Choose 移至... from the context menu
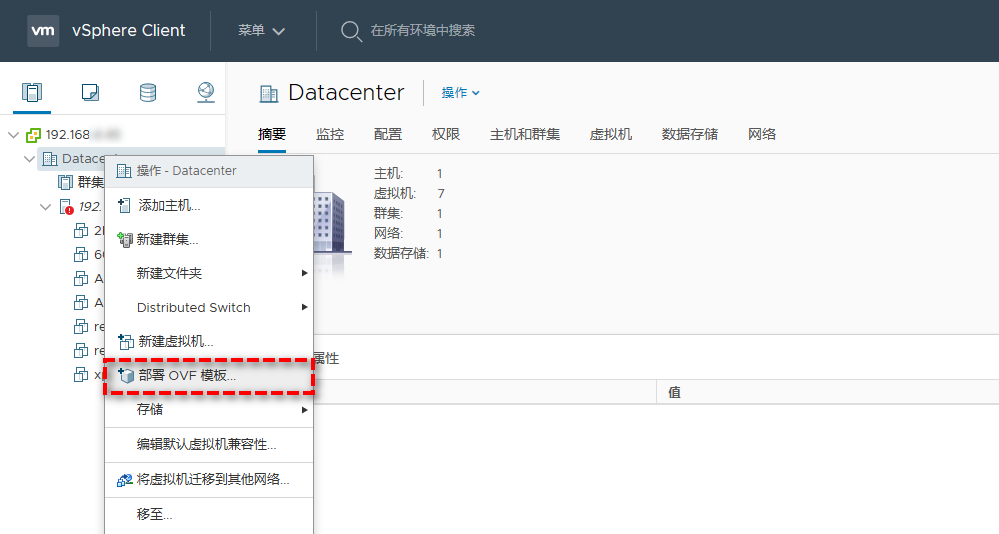The height and width of the screenshot is (534, 999). 209,514
